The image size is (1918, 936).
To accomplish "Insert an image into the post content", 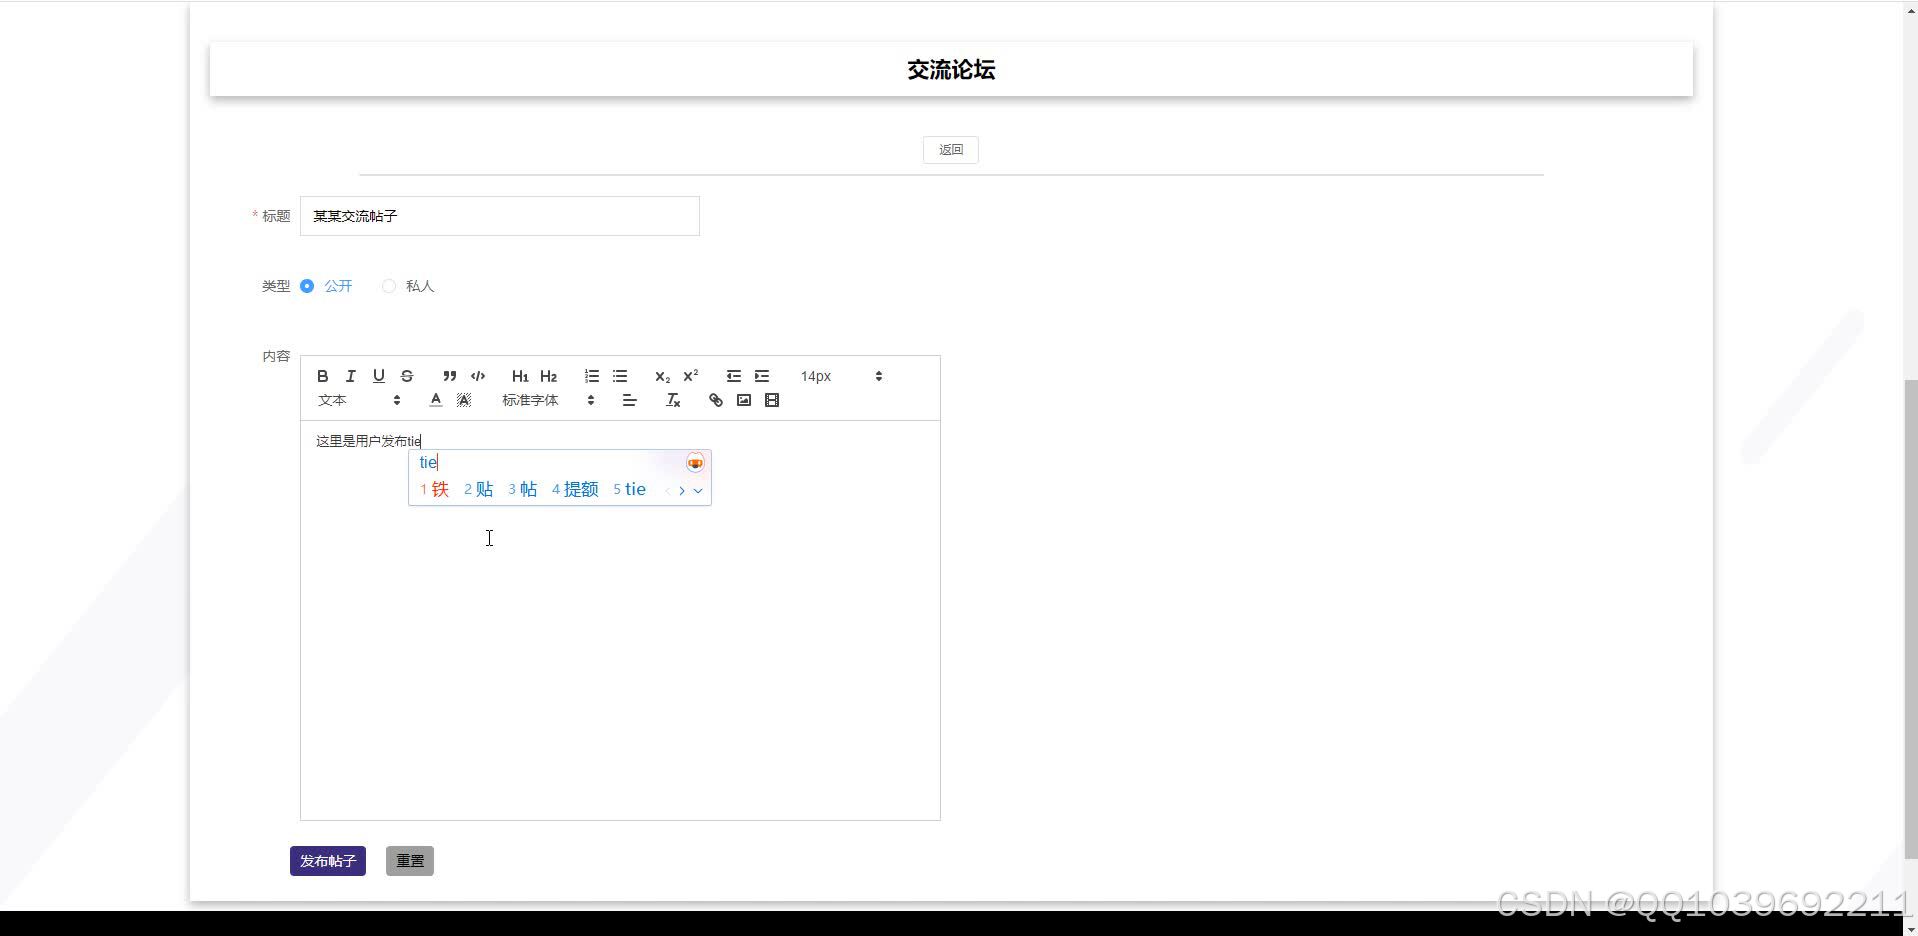I will 743,399.
